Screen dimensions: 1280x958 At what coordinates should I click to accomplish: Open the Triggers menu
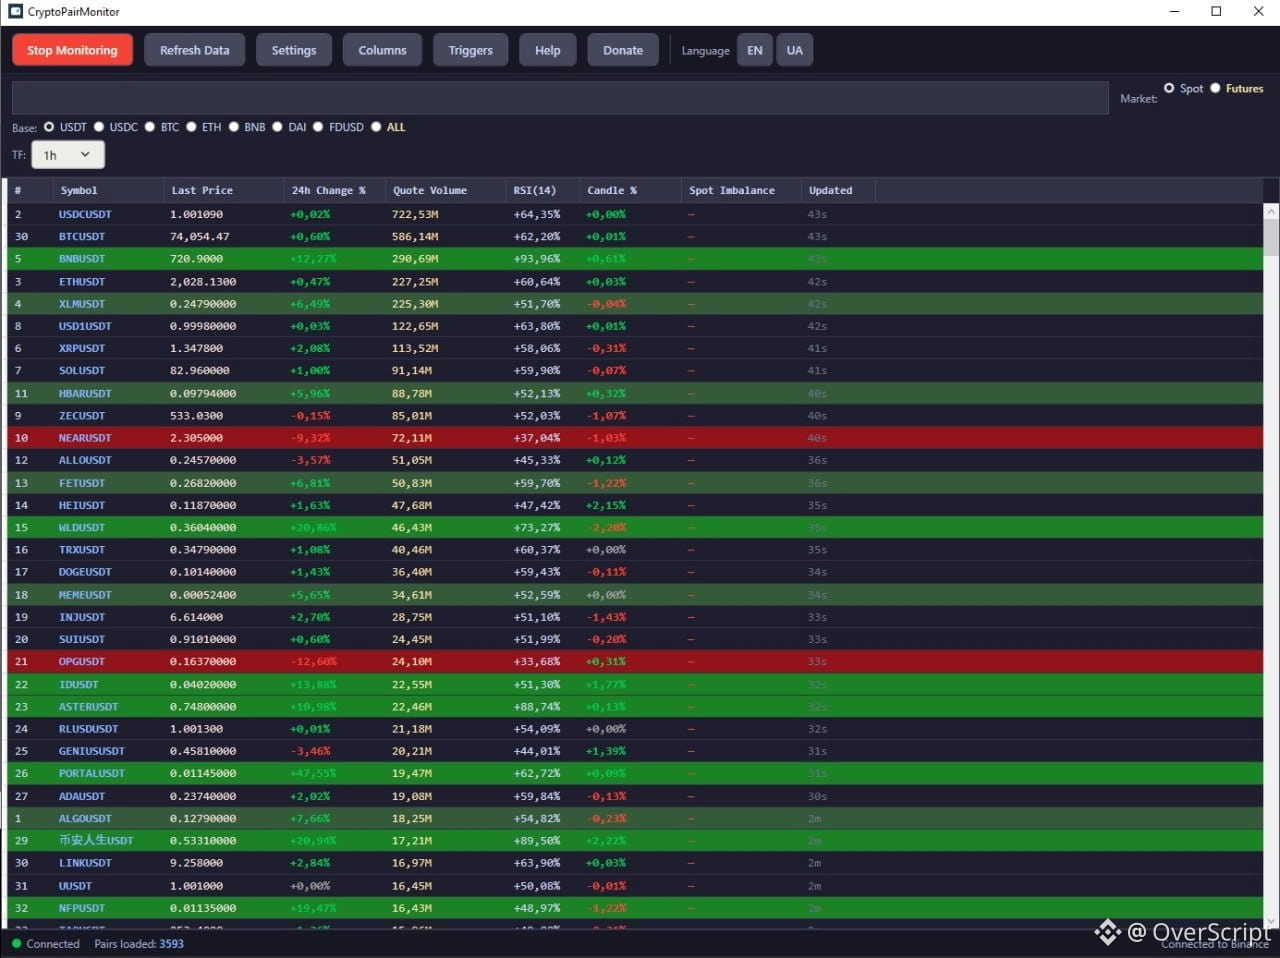(470, 50)
